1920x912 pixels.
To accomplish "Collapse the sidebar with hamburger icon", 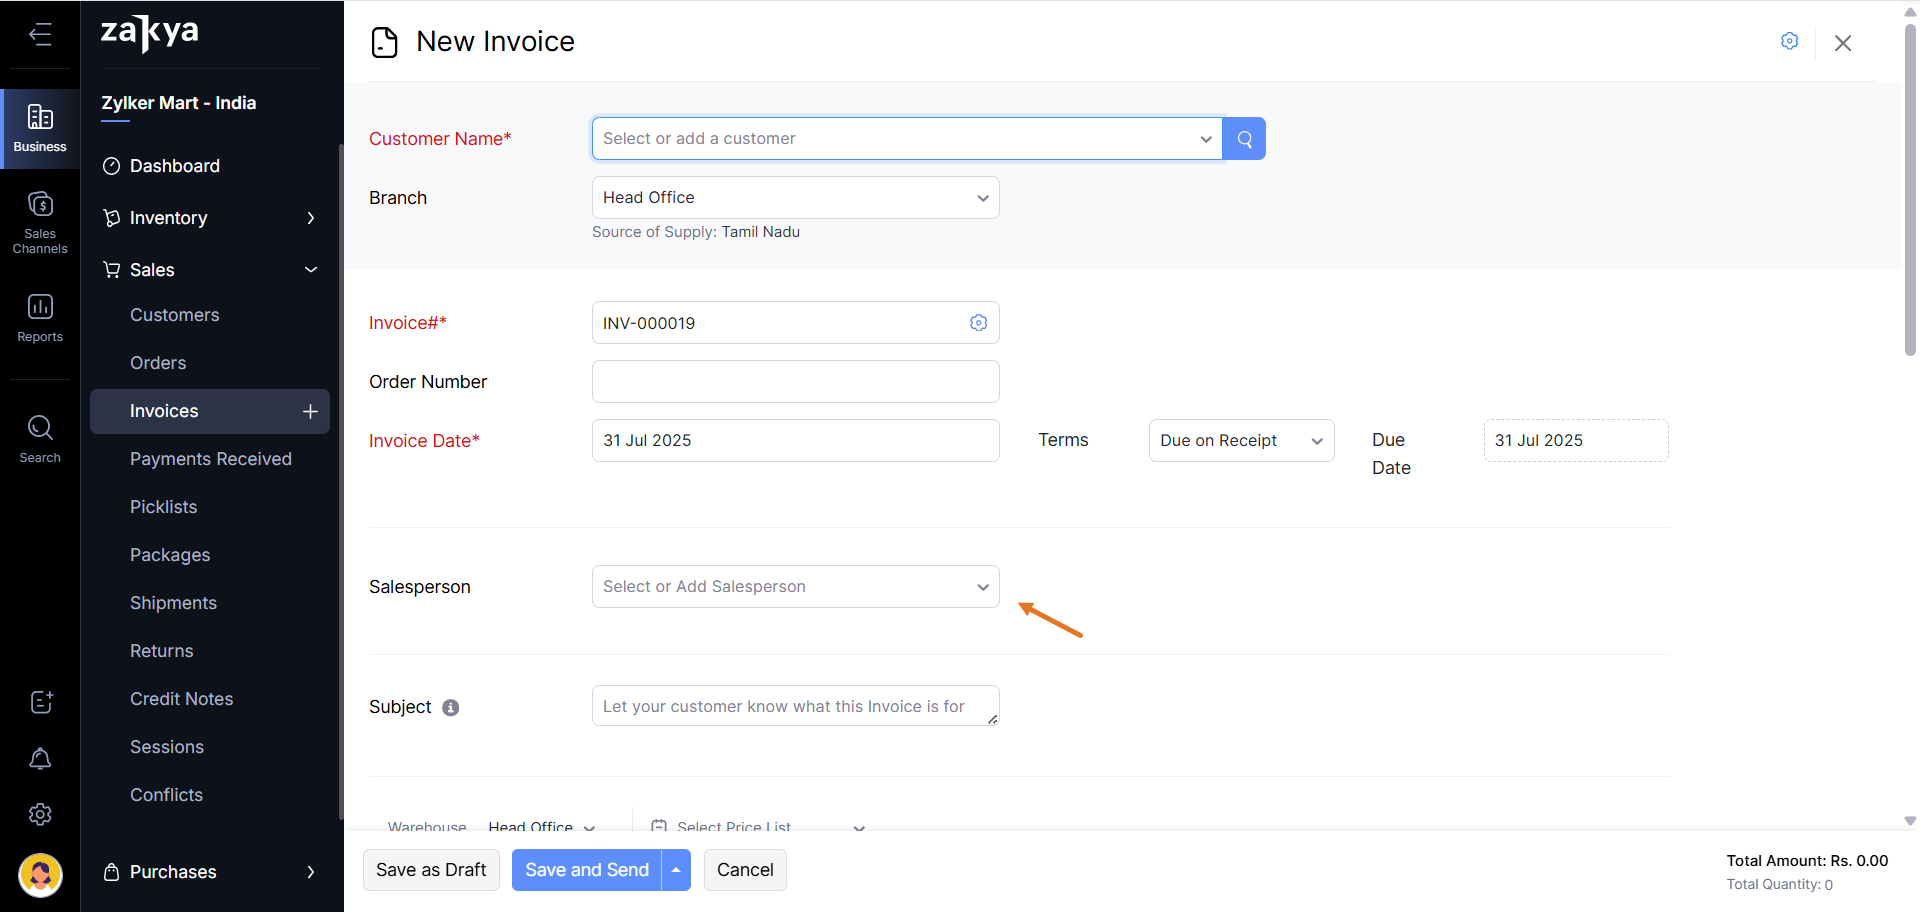I will click(40, 35).
